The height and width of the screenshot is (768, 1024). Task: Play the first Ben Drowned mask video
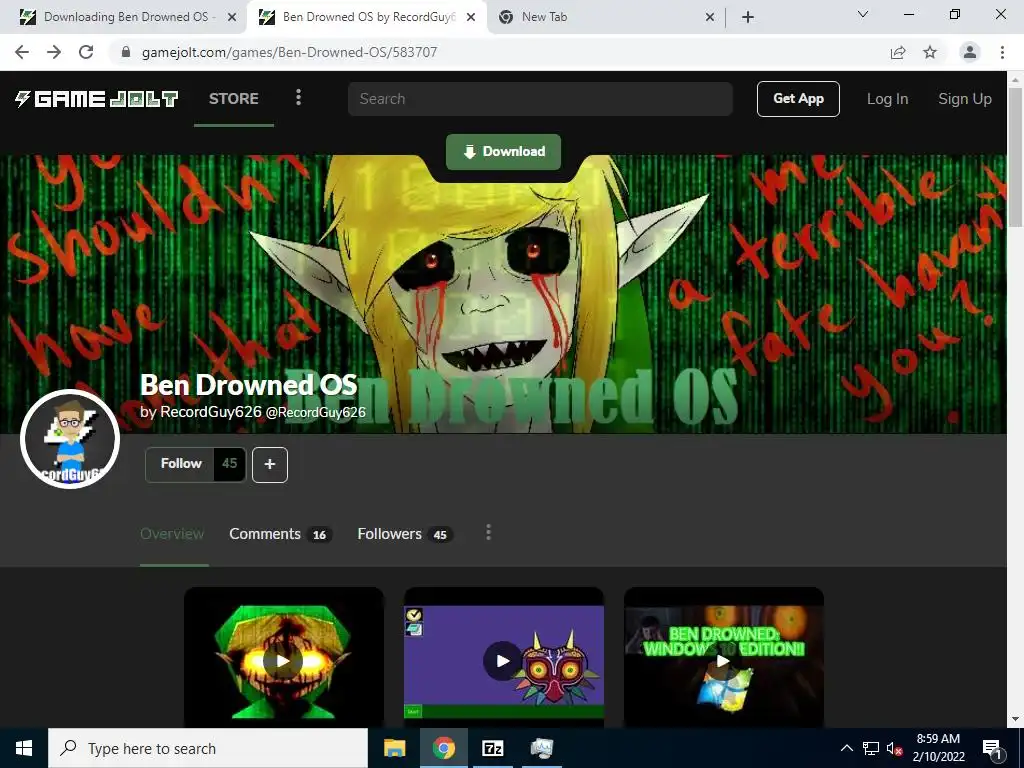pos(283,661)
